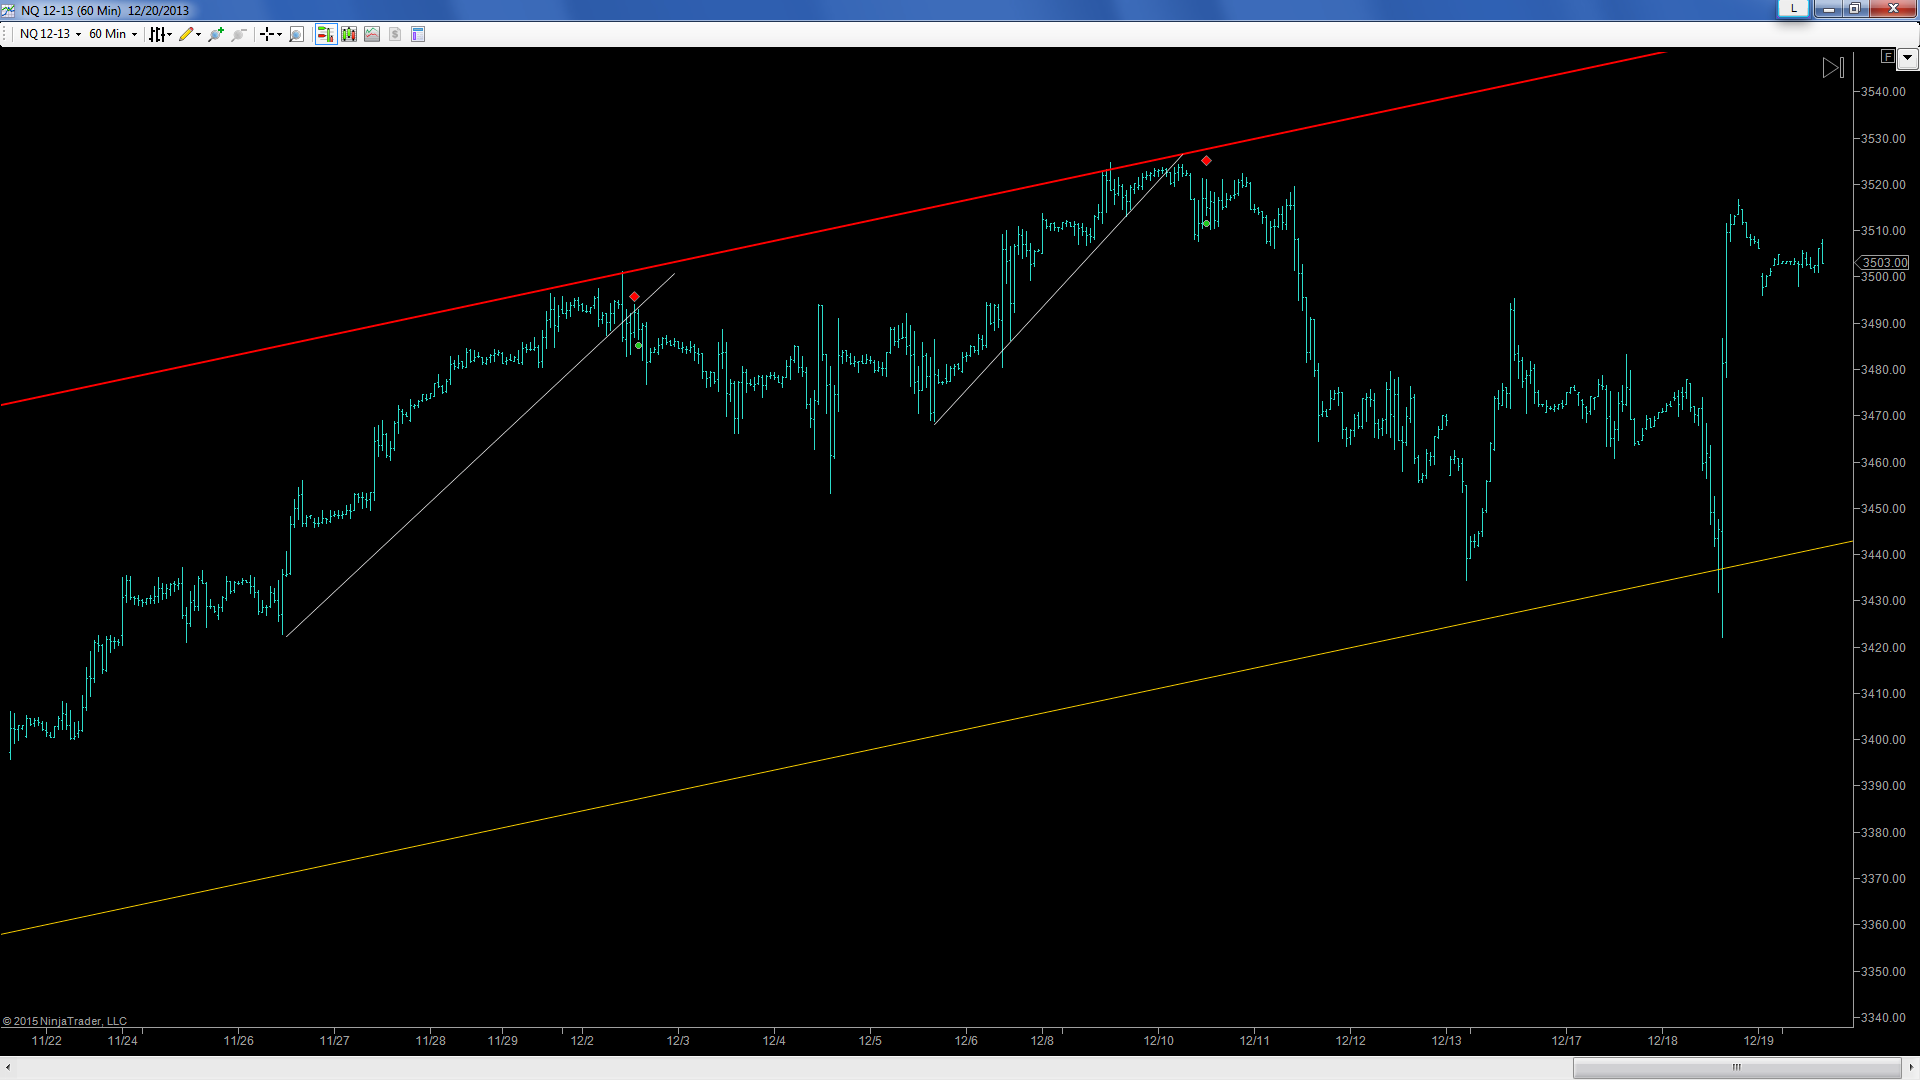This screenshot has width=1920, height=1080.
Task: Click the horizontal scrollbar thumb
Action: [1737, 1068]
